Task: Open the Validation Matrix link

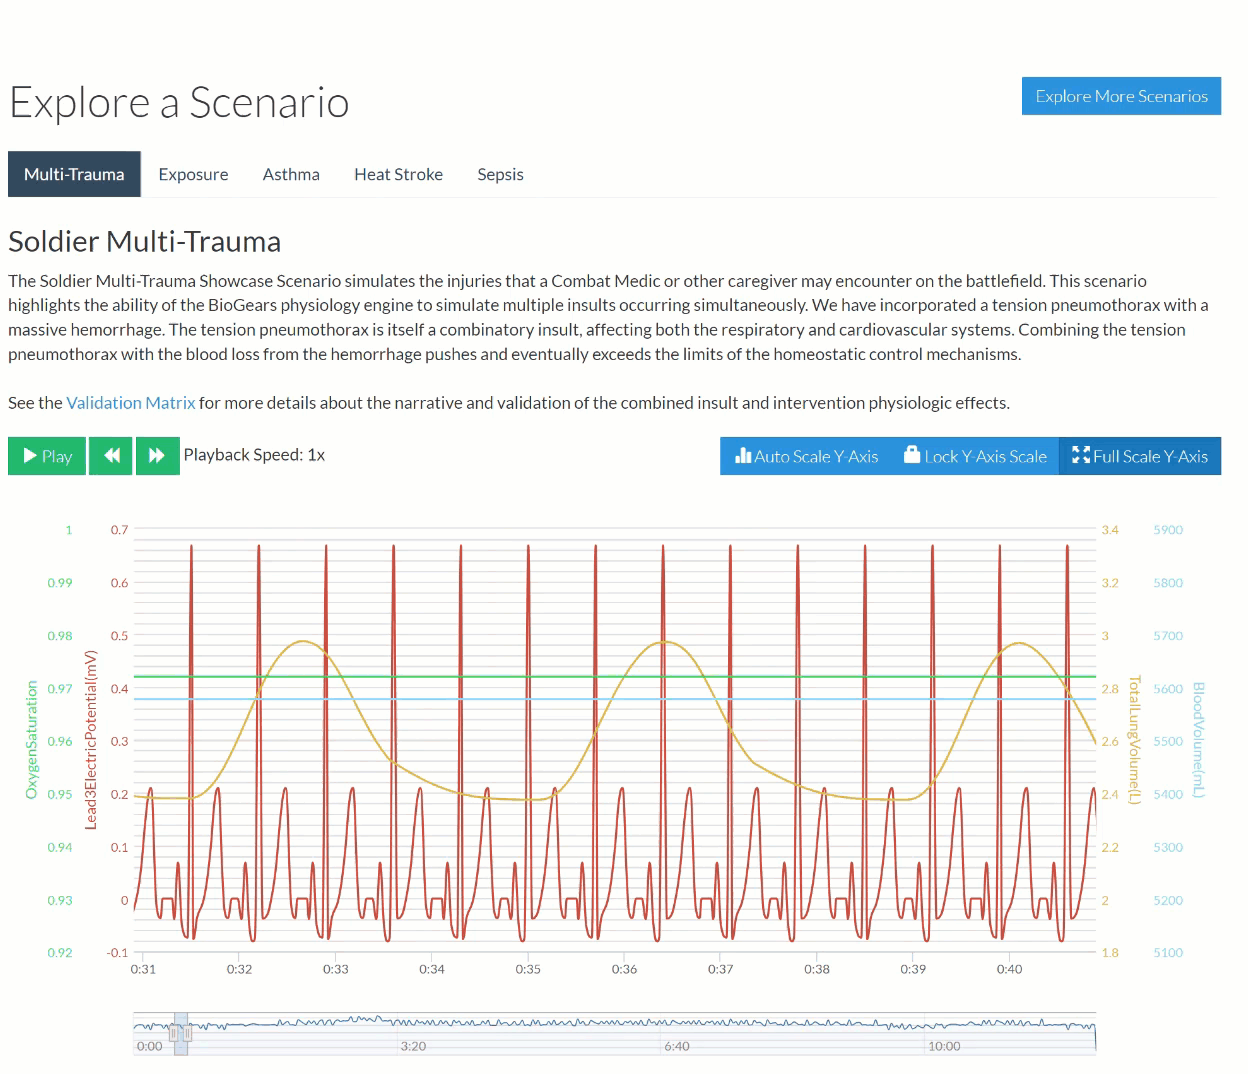Action: point(131,403)
